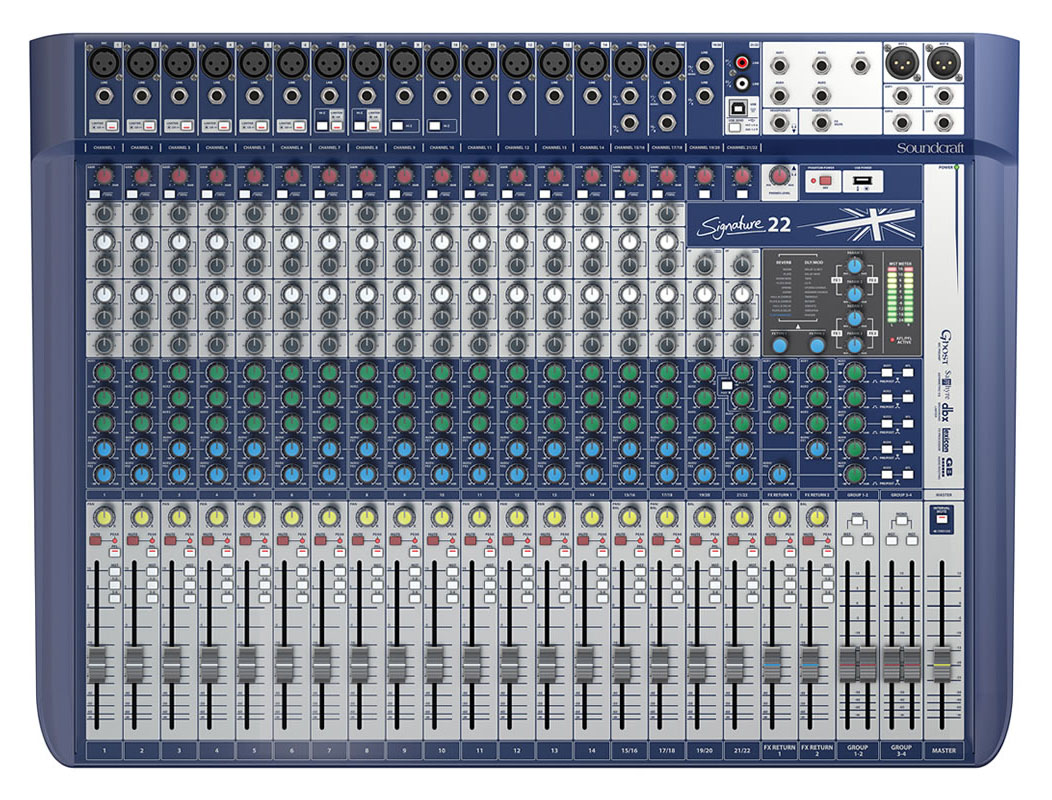Click the MST R XLR output connector
The width and height of the screenshot is (1052, 800).
click(942, 64)
